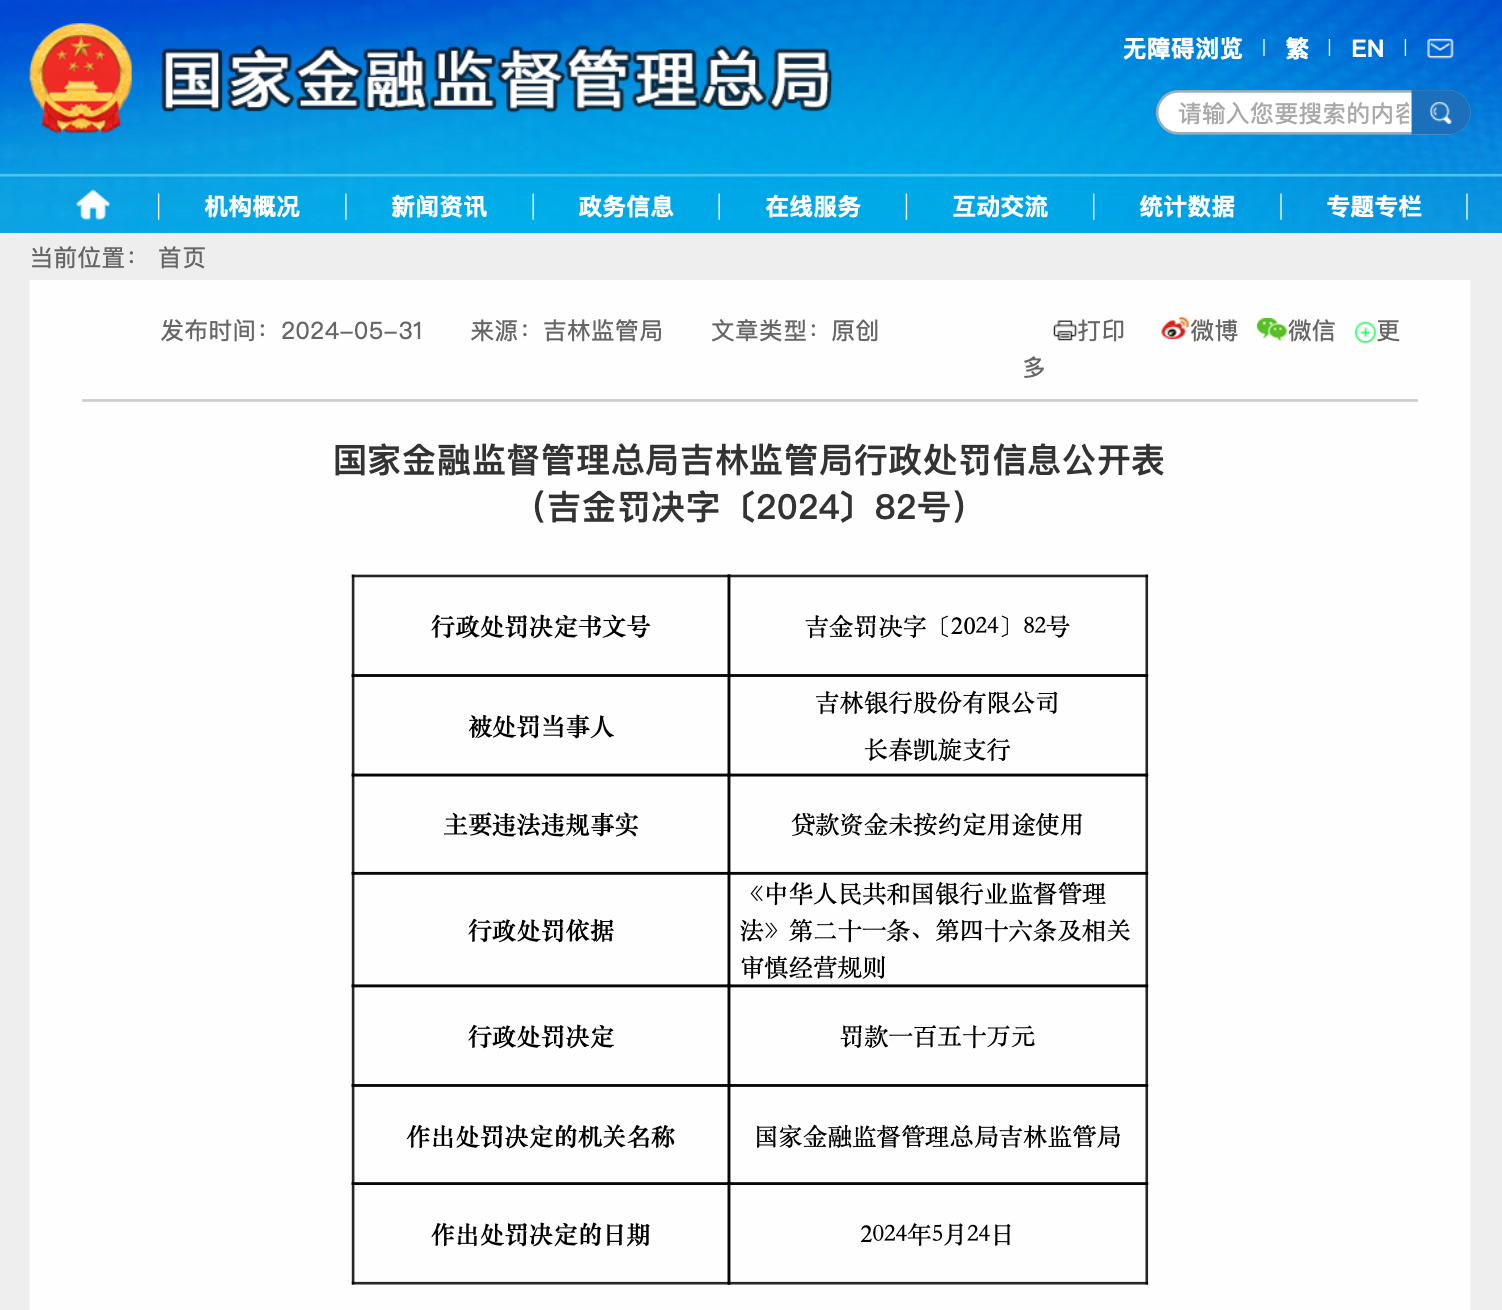Open the 政务信息 menu
The height and width of the screenshot is (1310, 1502).
click(x=626, y=207)
